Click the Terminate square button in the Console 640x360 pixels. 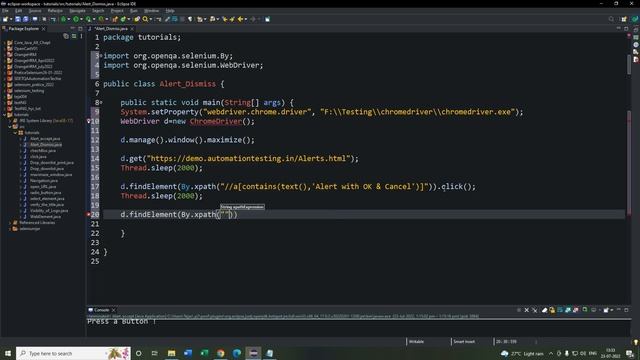(x=519, y=310)
